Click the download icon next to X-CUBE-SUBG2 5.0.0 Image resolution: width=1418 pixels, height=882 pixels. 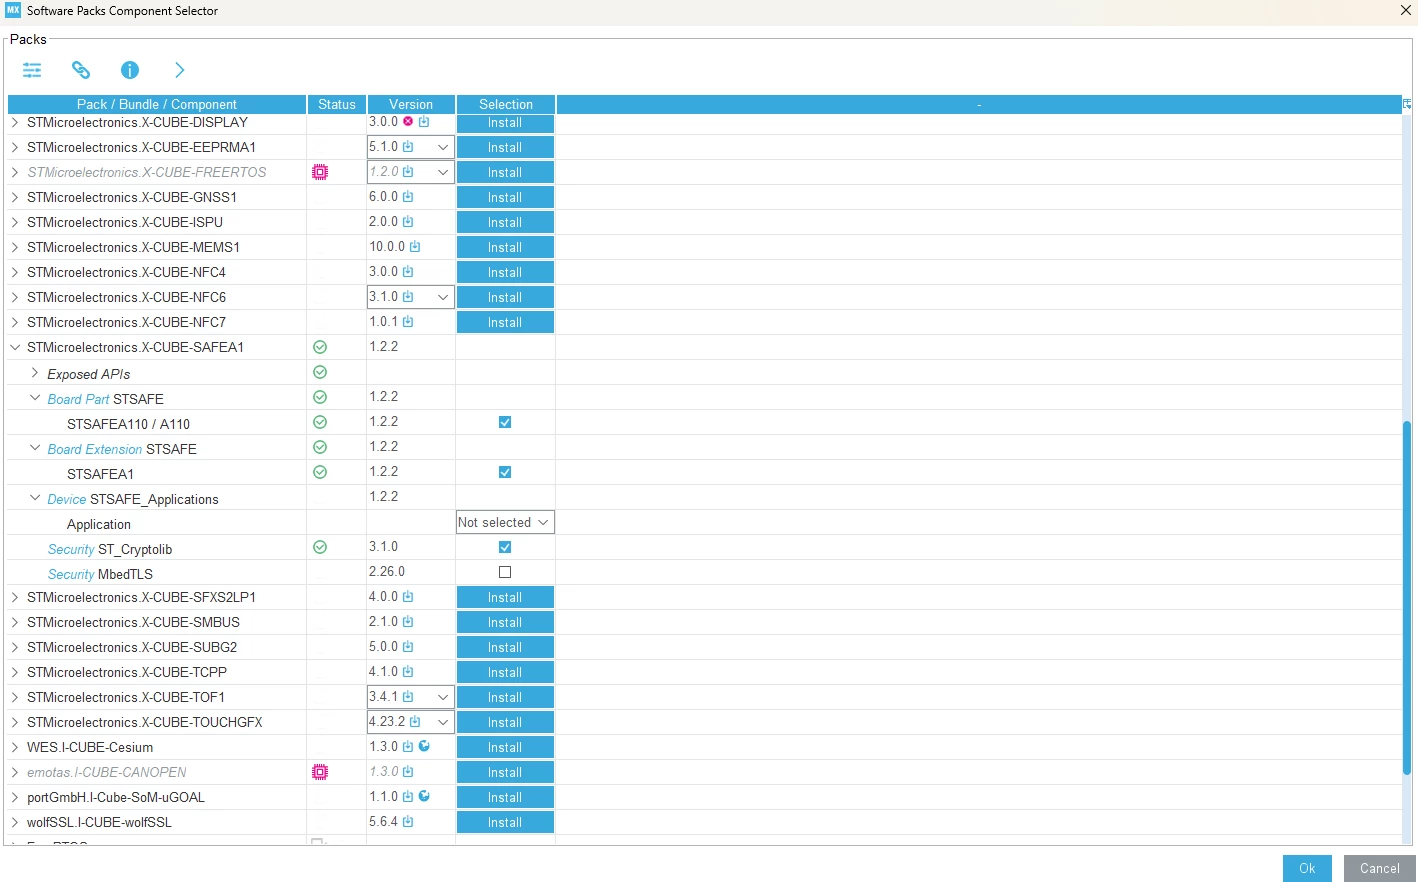(408, 647)
